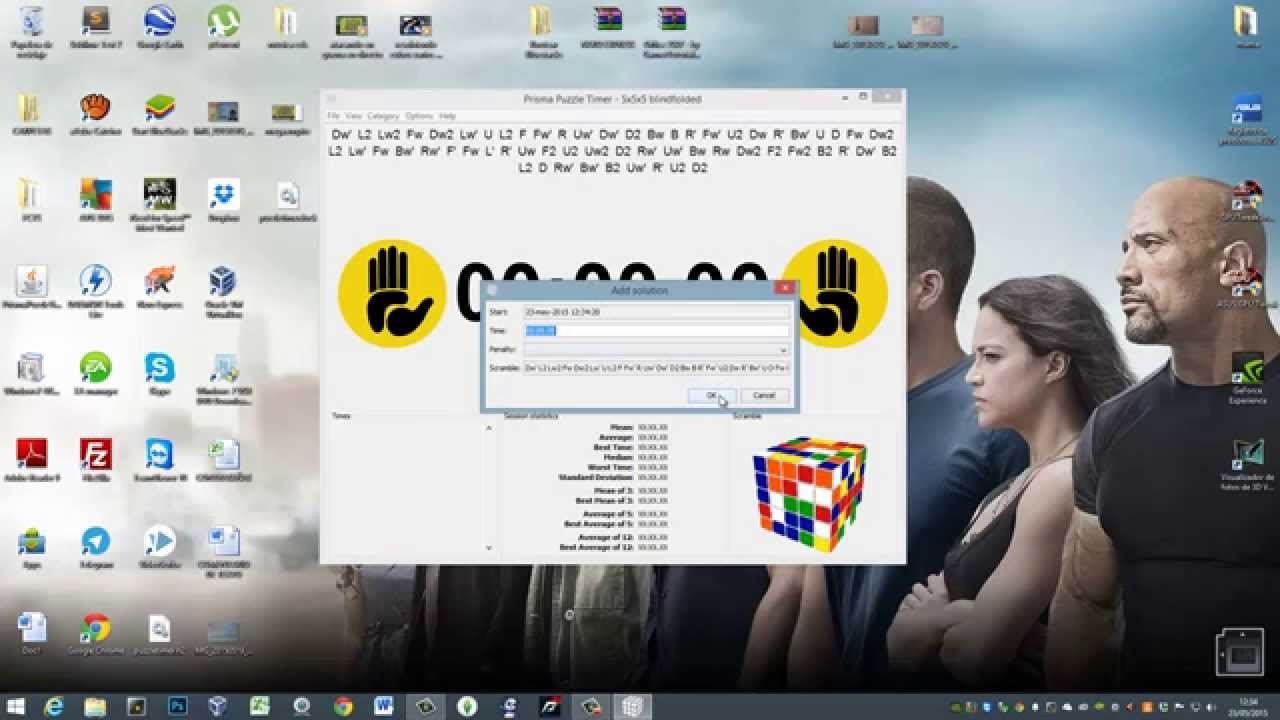Confirm with OK in Add solution dialog
This screenshot has width=1280, height=720.
tap(712, 396)
